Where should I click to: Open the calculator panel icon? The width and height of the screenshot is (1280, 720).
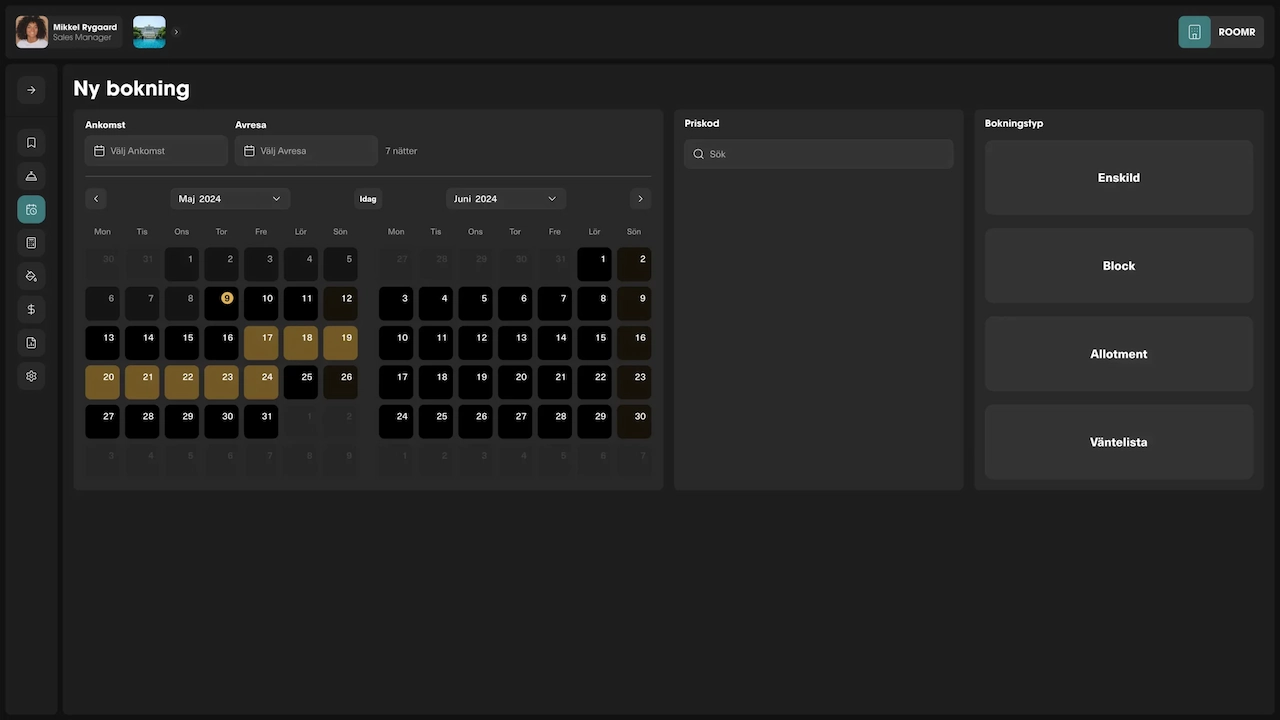pyautogui.click(x=31, y=242)
